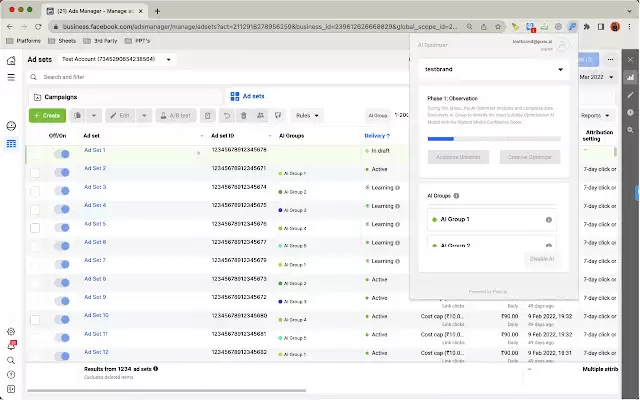Open the Rules dropdown
This screenshot has width=640, height=400.
click(307, 116)
